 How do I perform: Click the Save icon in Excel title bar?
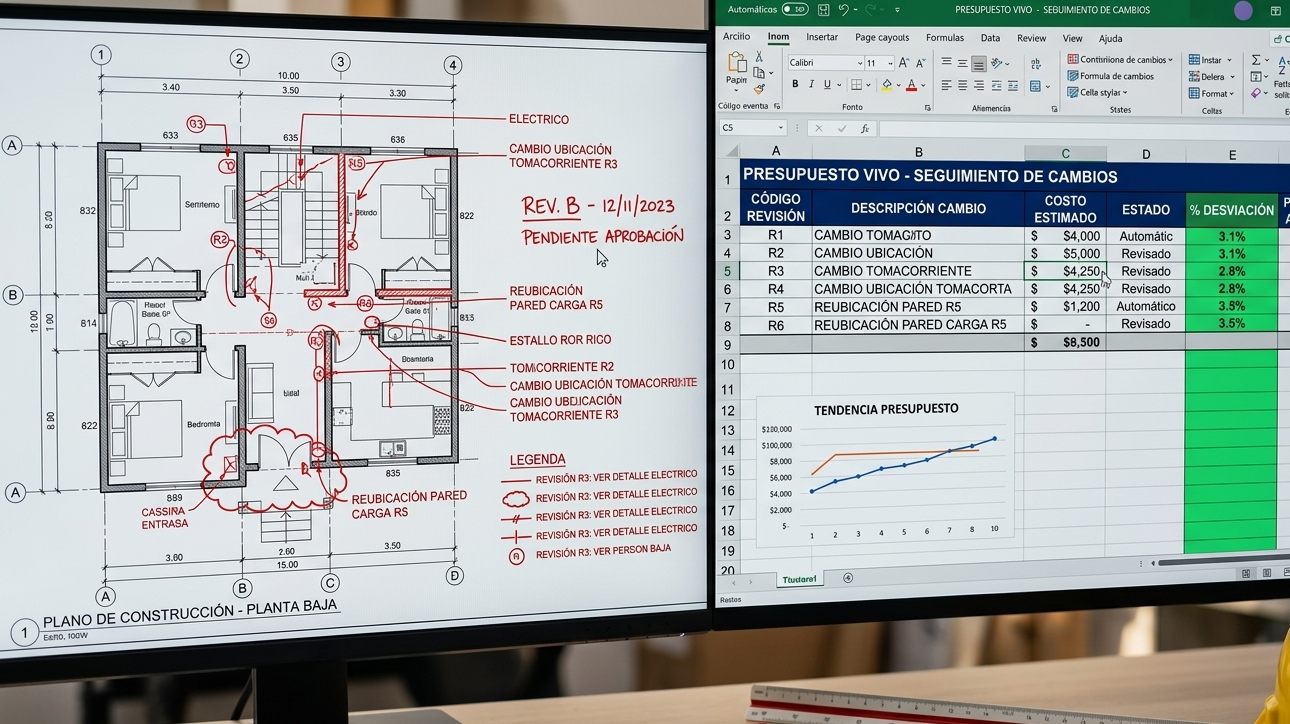pyautogui.click(x=824, y=10)
